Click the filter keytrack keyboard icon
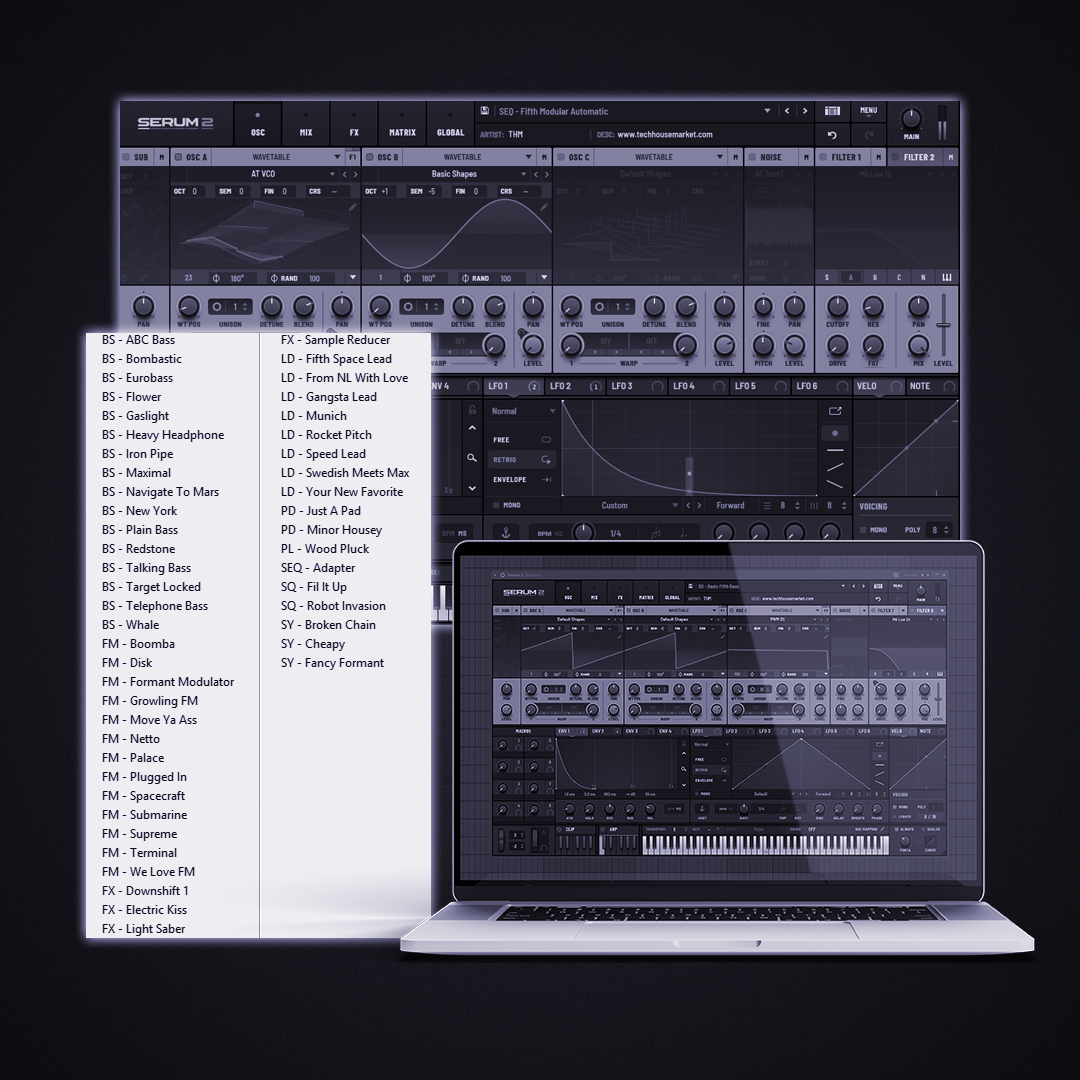 point(947,278)
